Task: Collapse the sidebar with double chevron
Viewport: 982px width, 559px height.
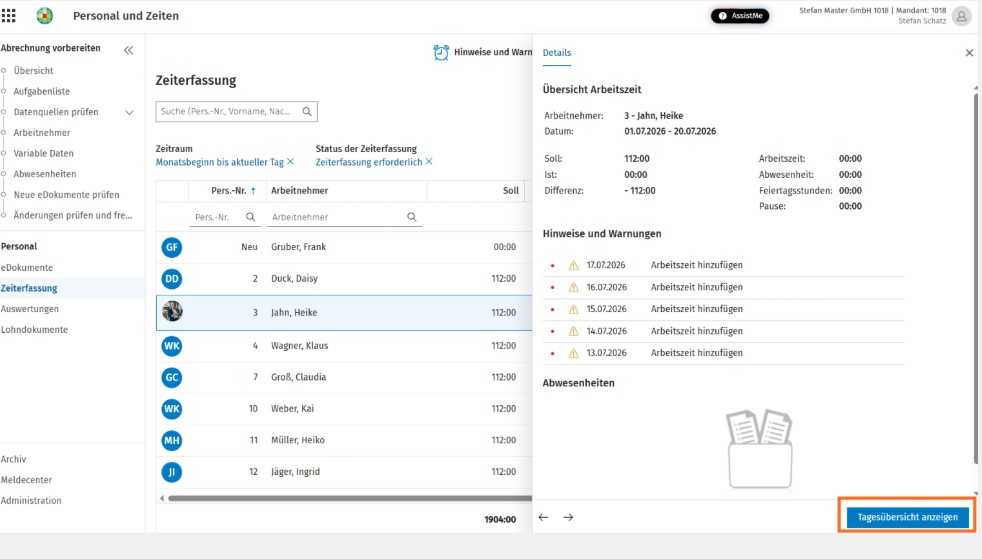Action: tap(128, 50)
